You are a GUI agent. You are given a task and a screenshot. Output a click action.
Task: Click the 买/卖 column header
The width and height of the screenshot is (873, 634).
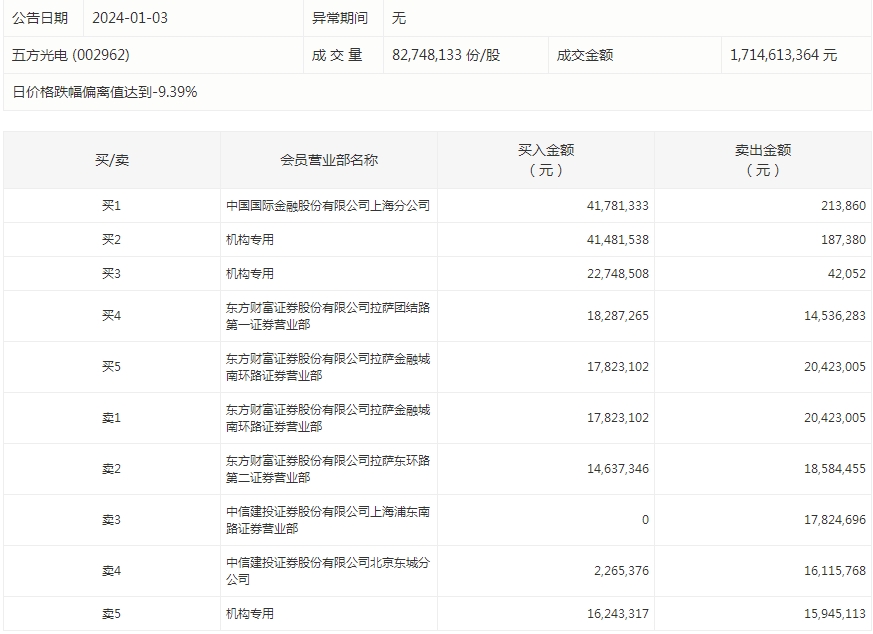111,160
